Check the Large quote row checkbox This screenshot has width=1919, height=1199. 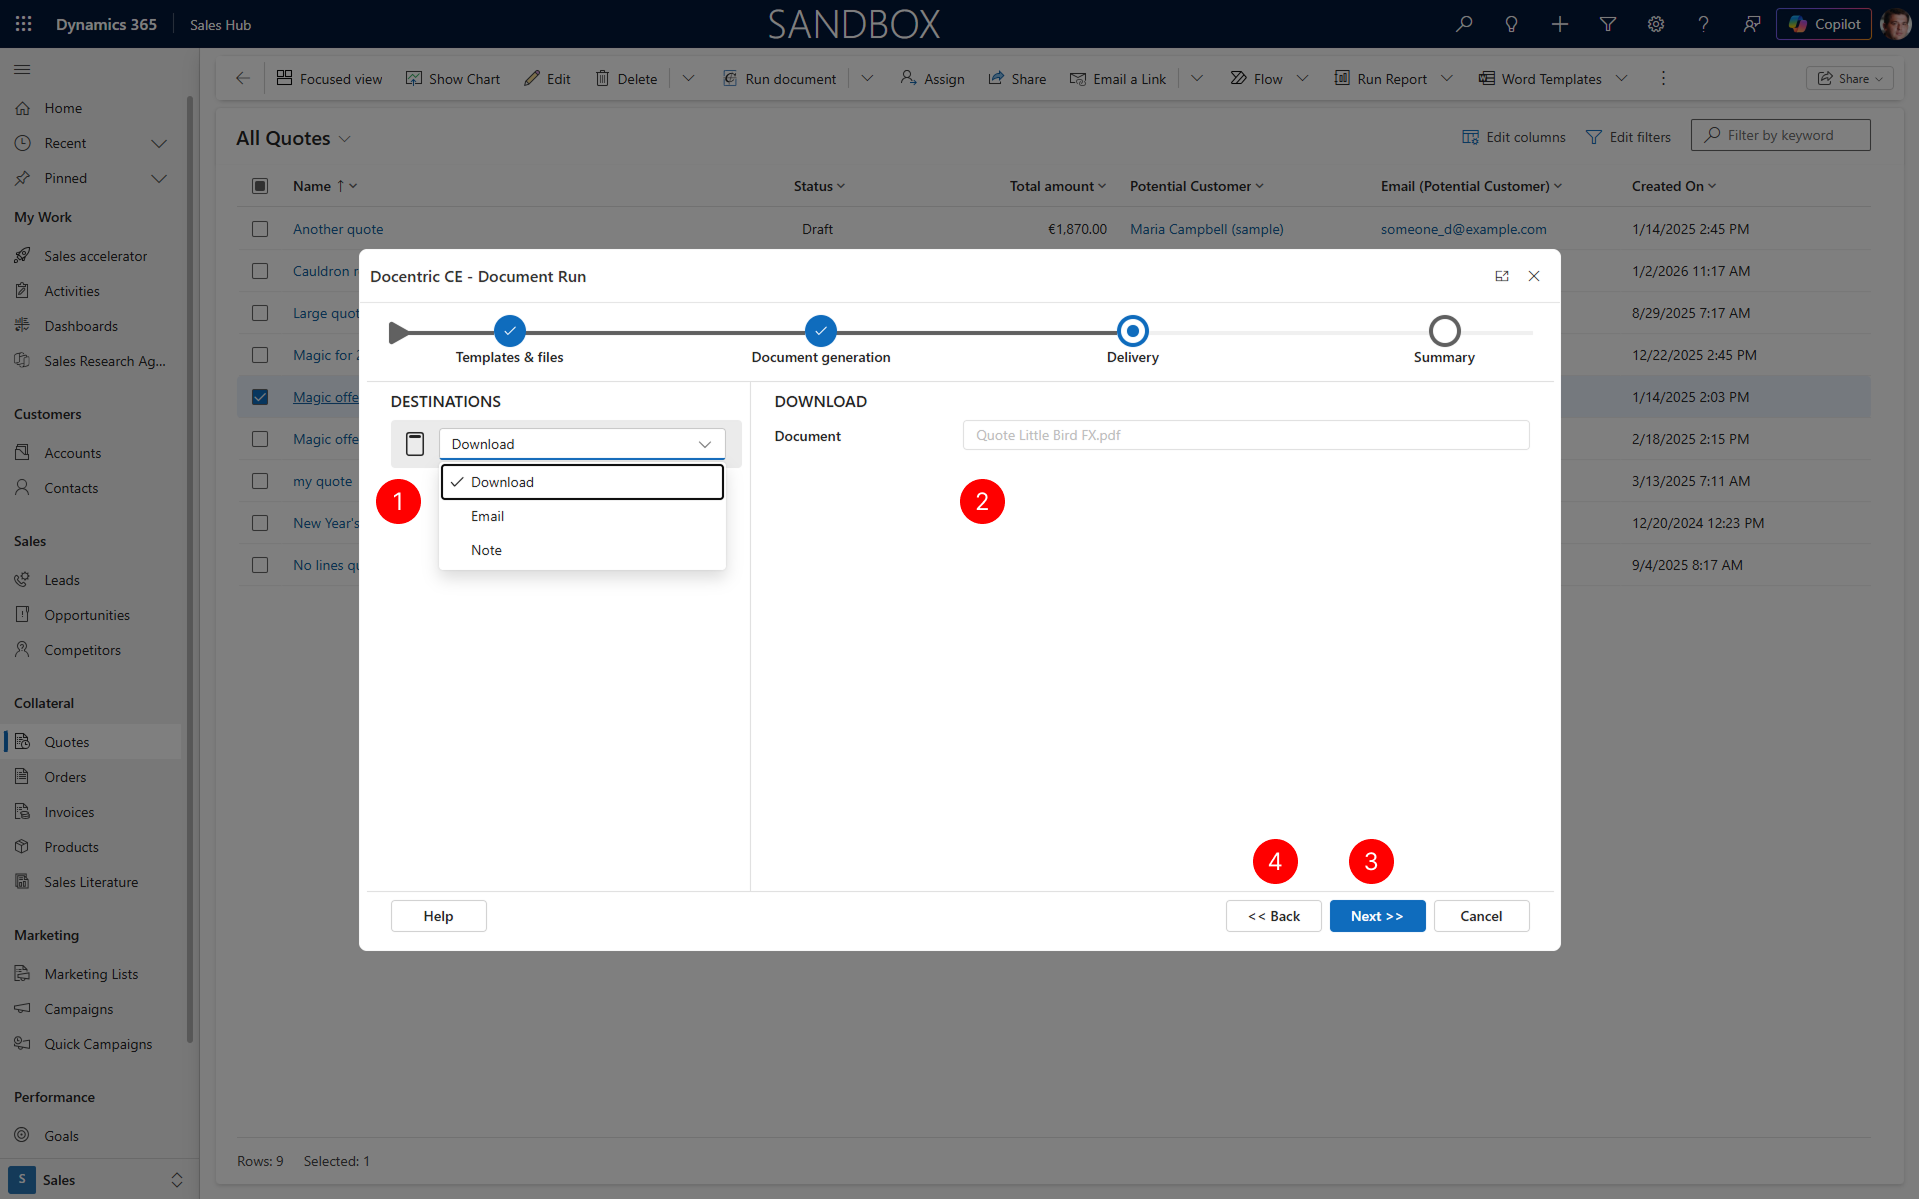pos(260,313)
